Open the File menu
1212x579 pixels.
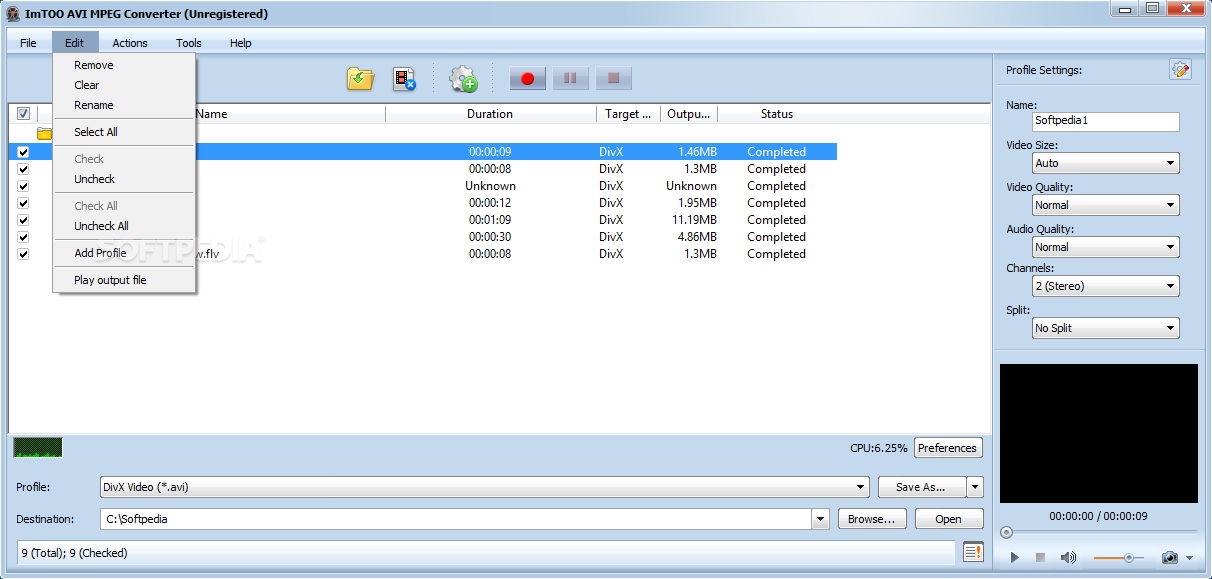(x=28, y=43)
